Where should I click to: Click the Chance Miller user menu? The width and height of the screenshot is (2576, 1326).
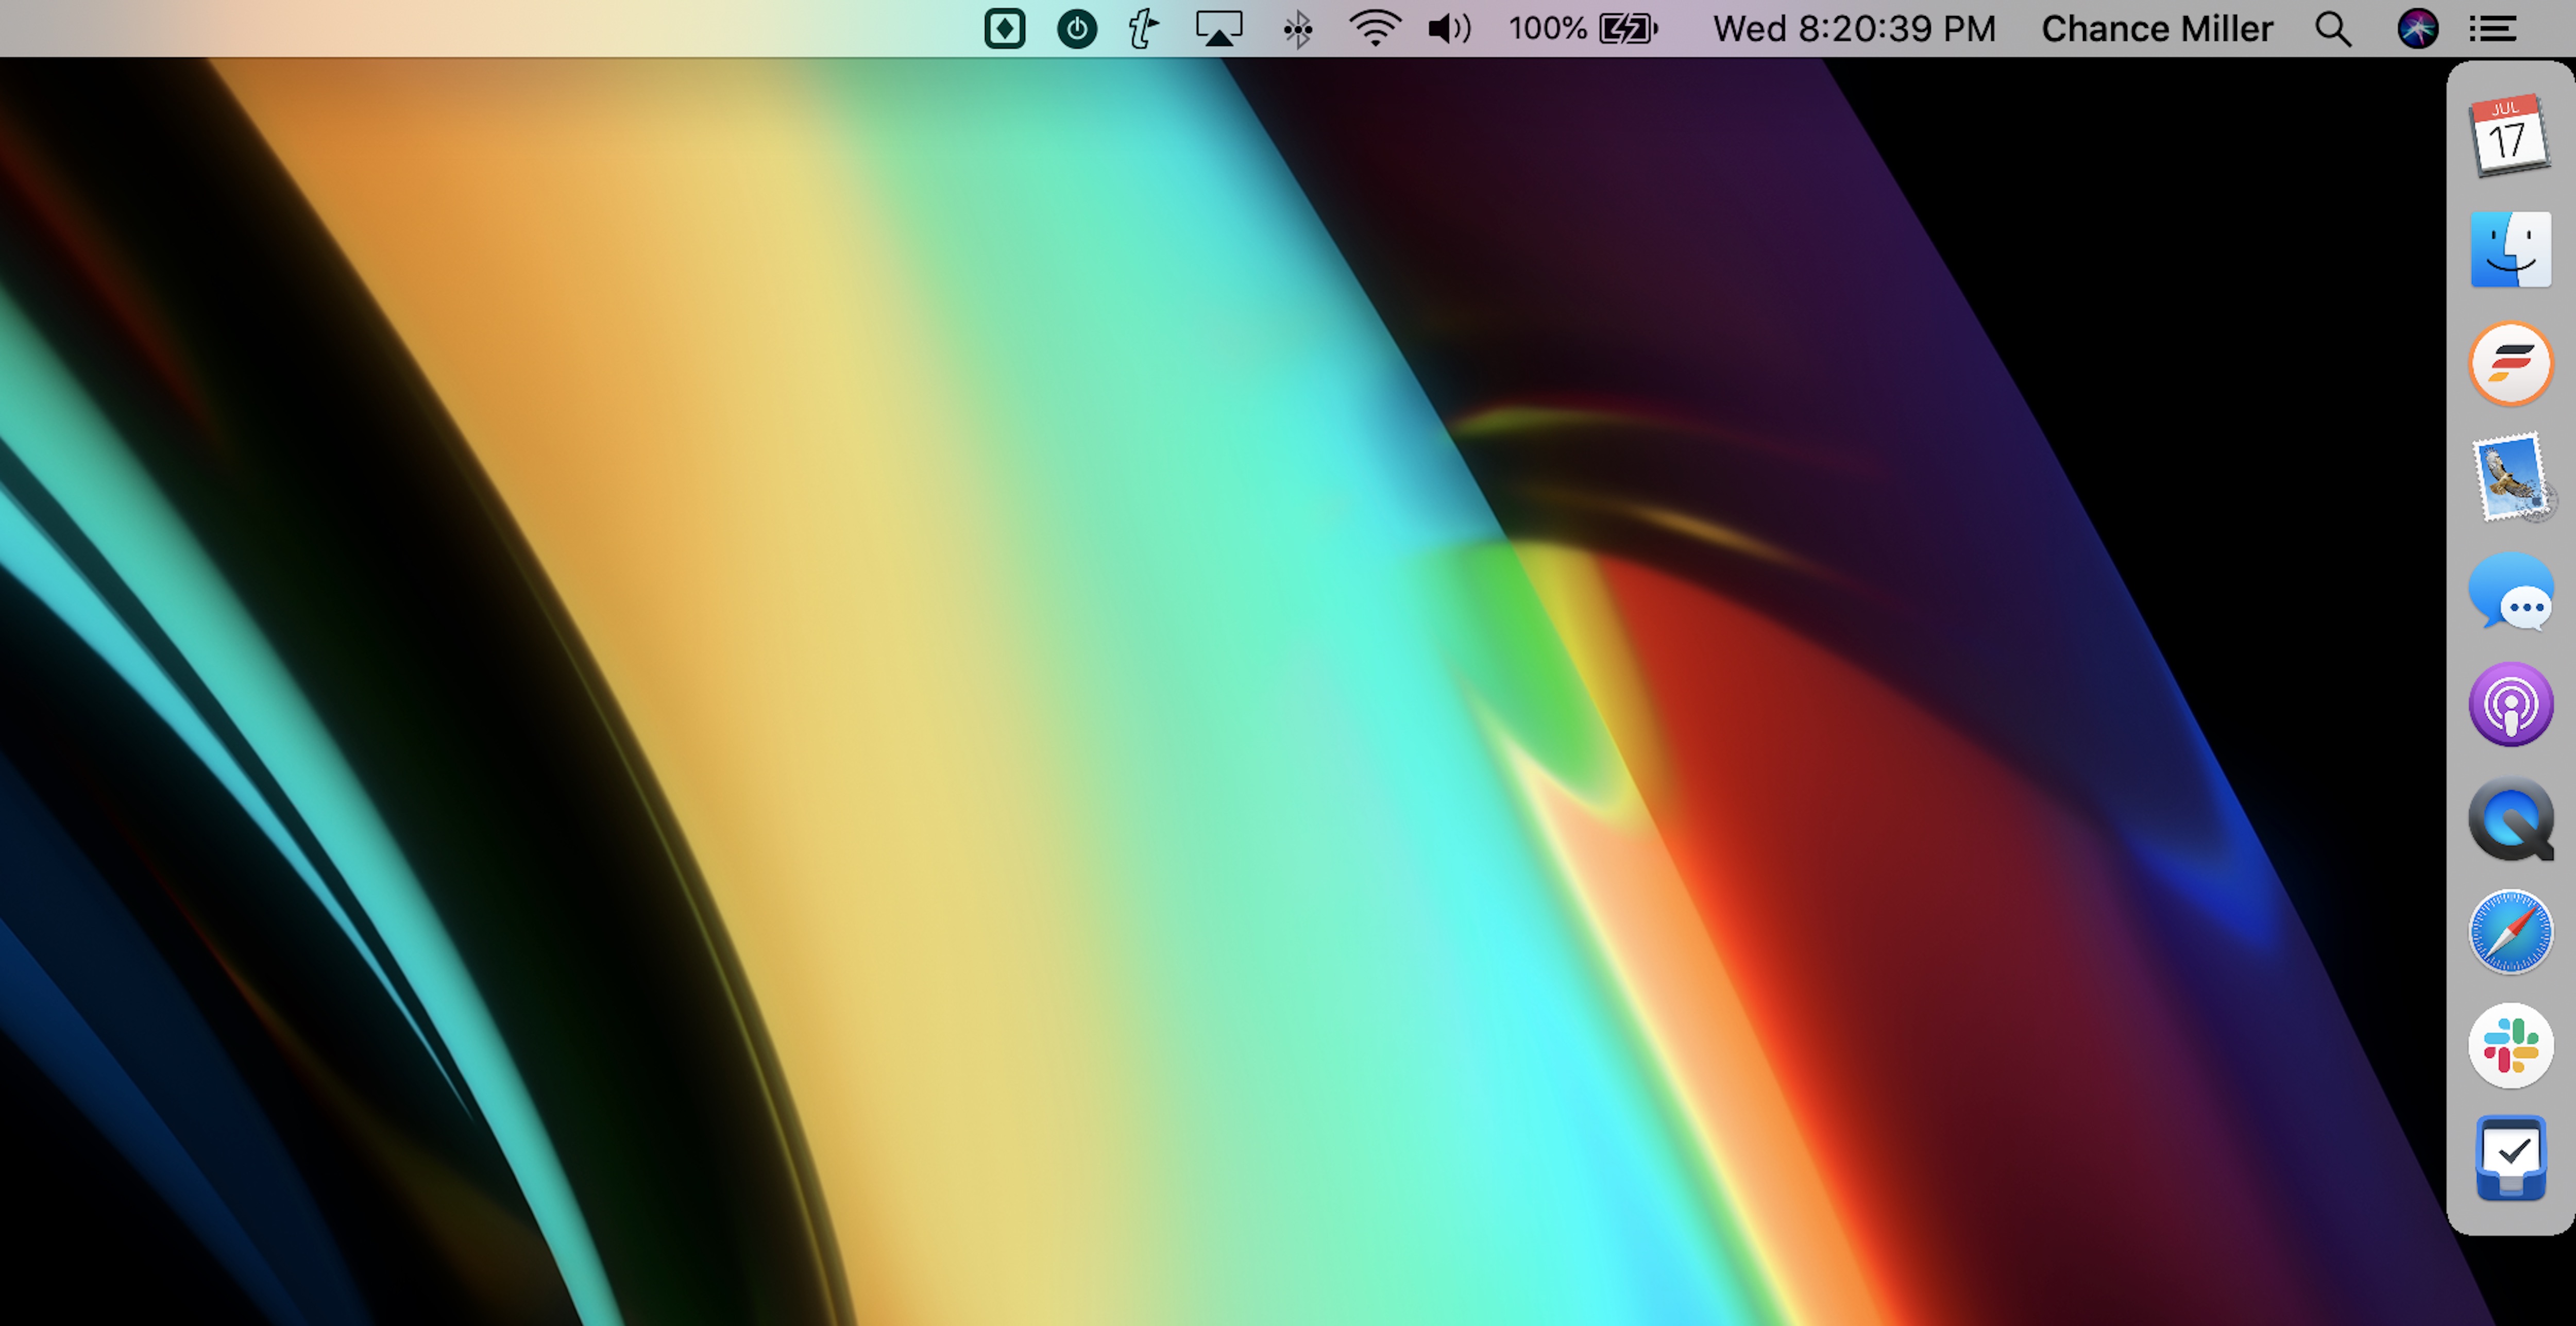pos(2156,28)
